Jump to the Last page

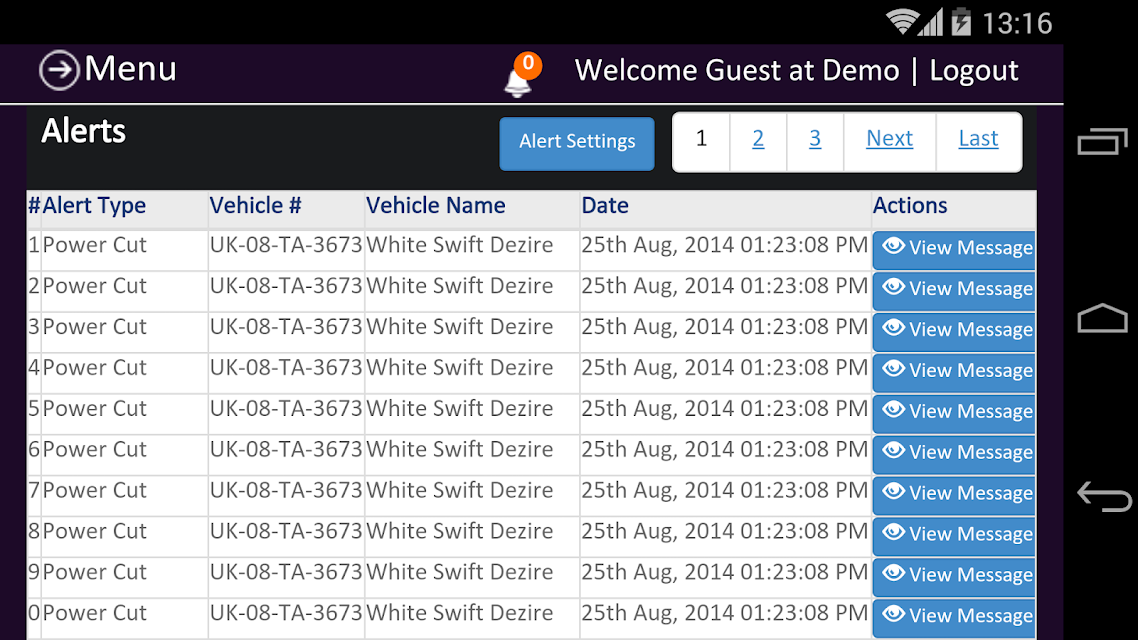tap(978, 139)
